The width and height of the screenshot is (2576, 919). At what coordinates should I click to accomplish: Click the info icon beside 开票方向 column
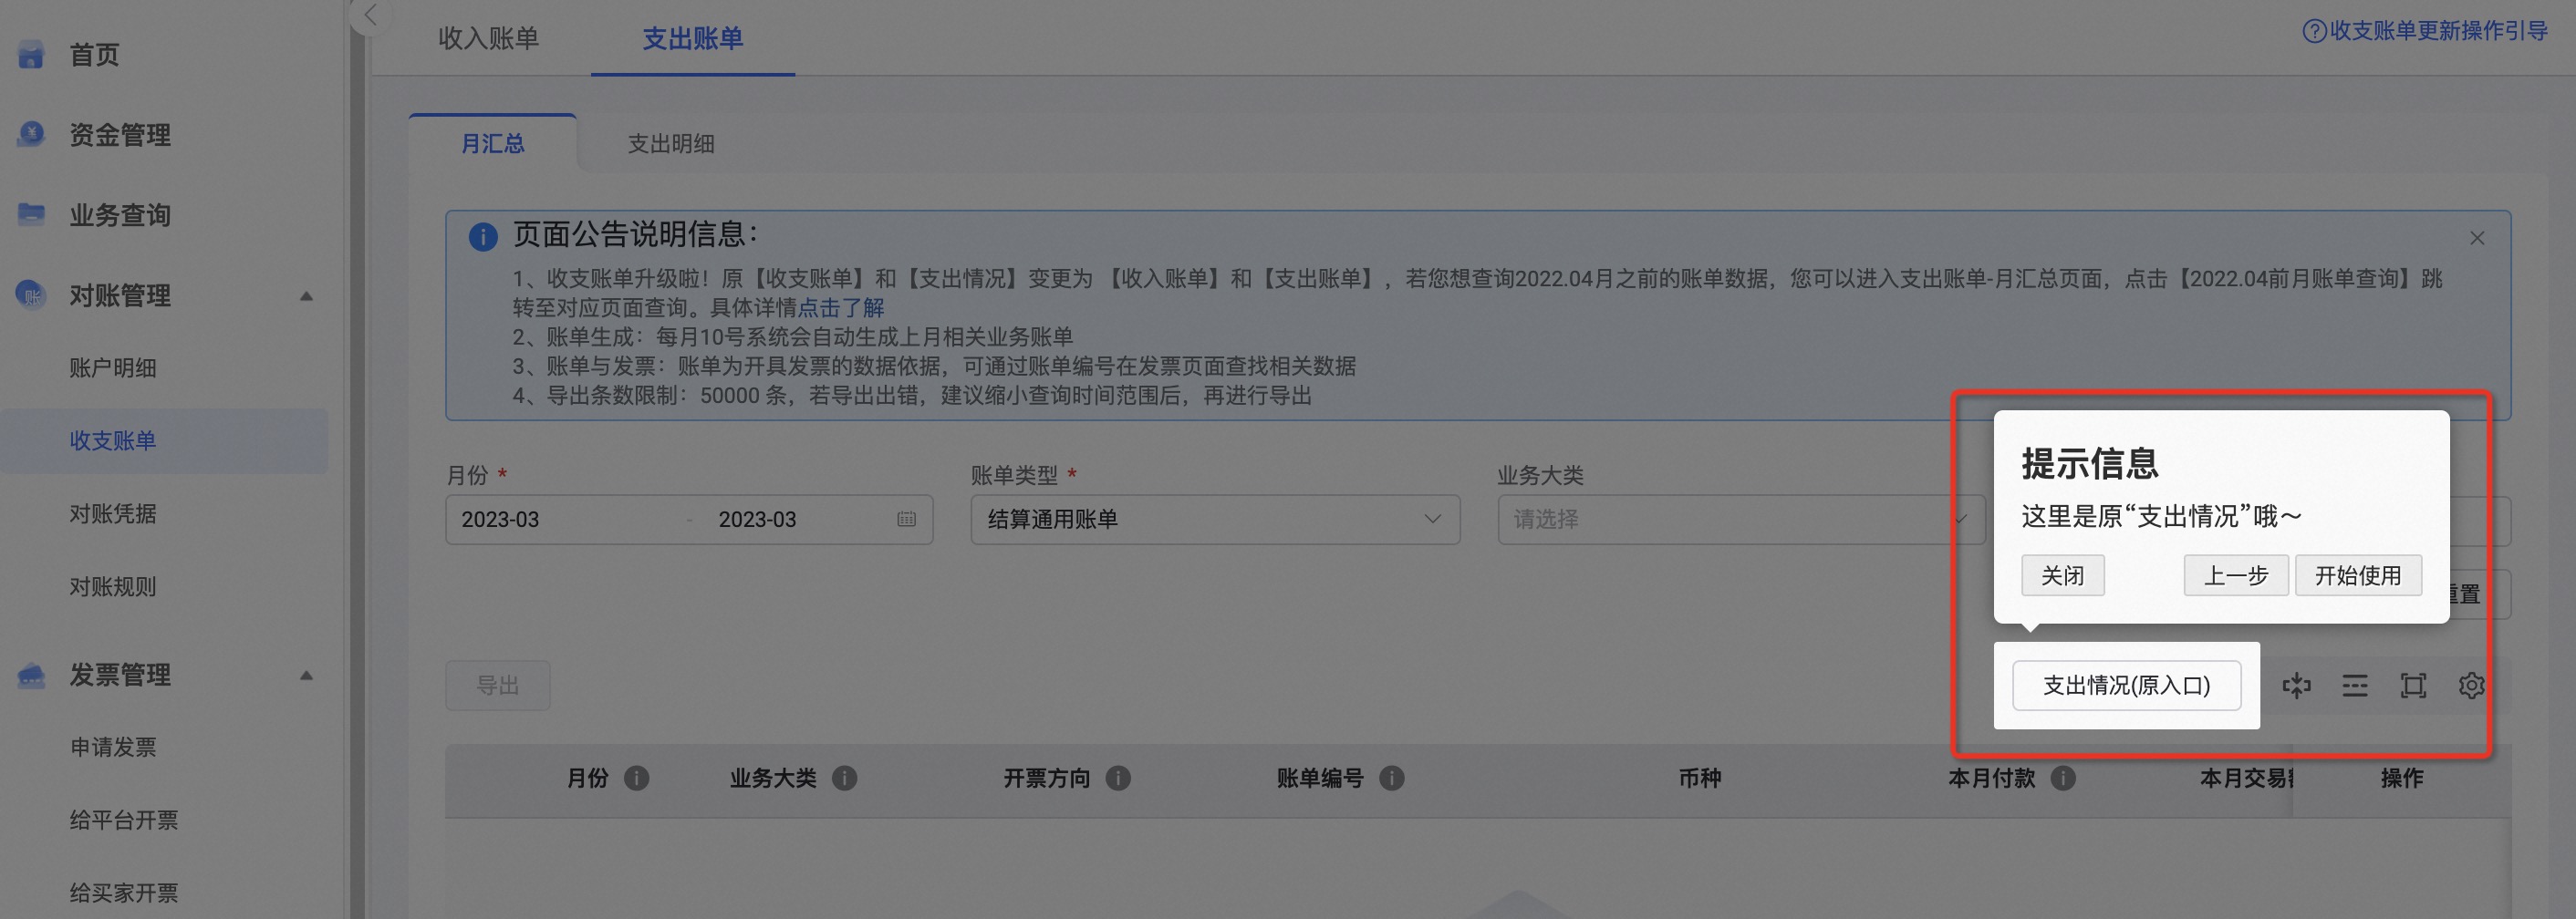click(1118, 778)
